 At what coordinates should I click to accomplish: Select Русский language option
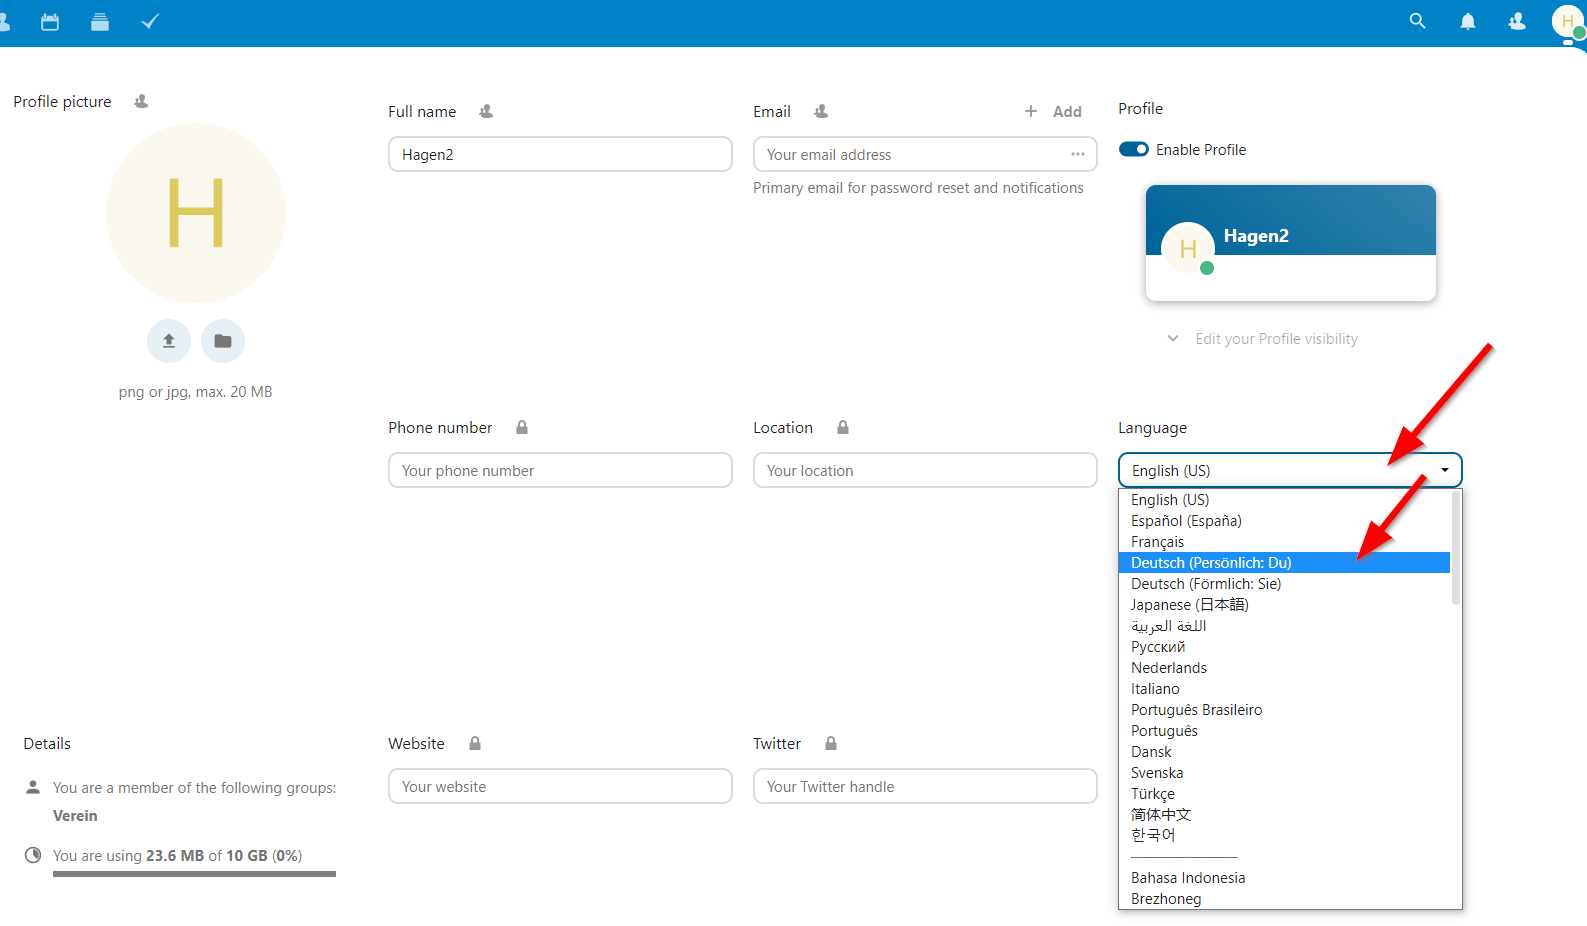coord(1284,647)
